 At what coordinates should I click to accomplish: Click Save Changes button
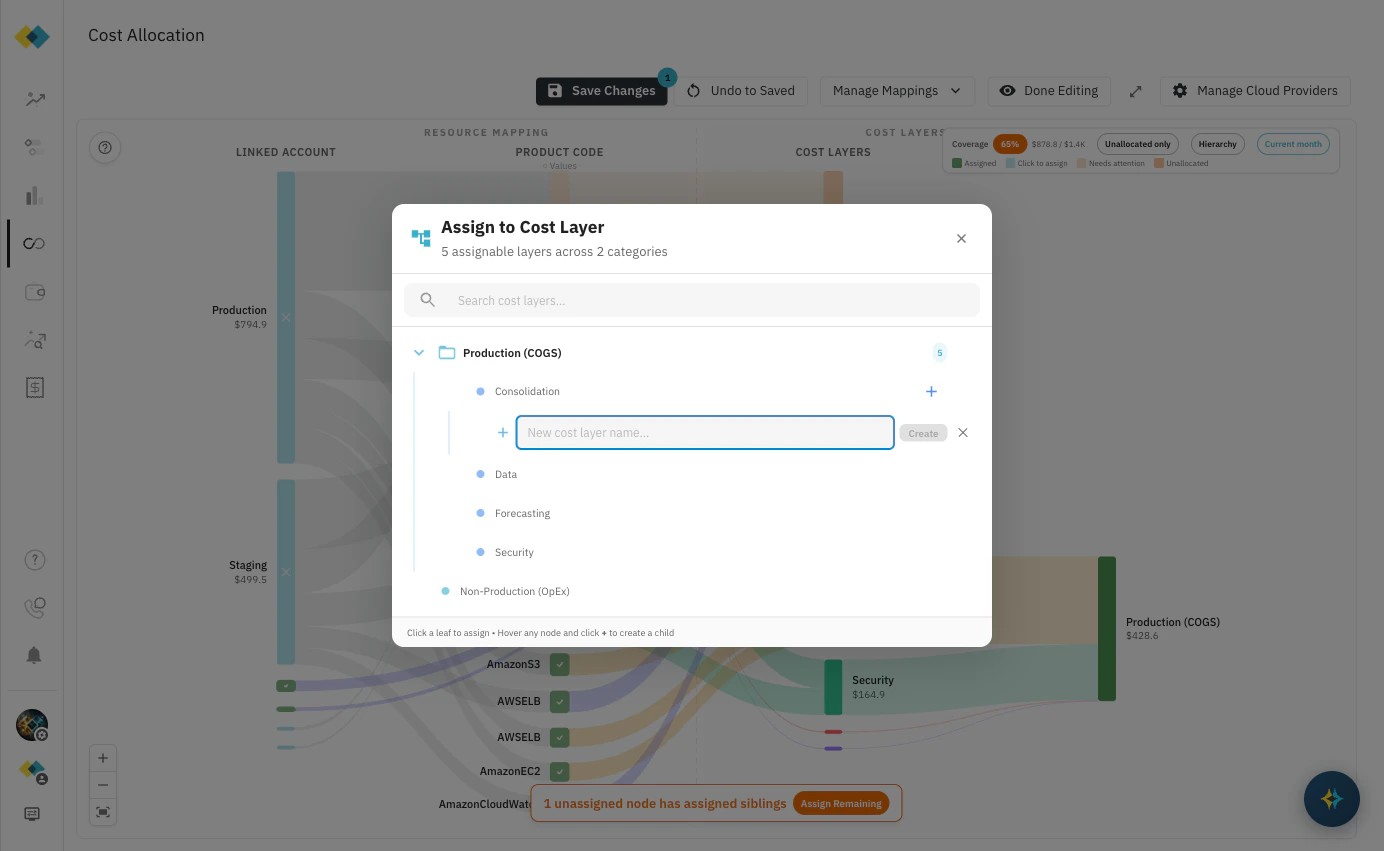tap(602, 91)
